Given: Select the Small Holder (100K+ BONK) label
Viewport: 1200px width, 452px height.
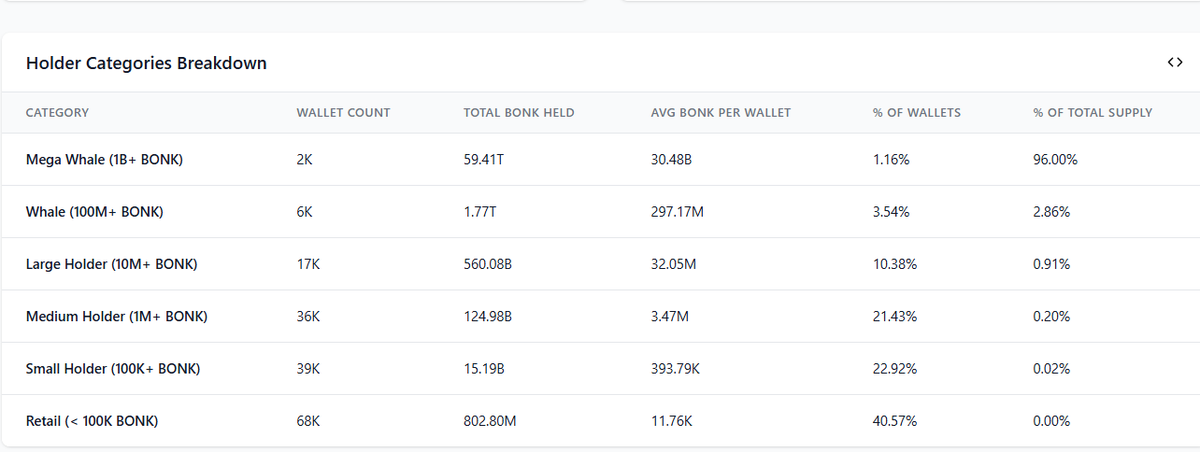Looking at the screenshot, I should [x=113, y=369].
